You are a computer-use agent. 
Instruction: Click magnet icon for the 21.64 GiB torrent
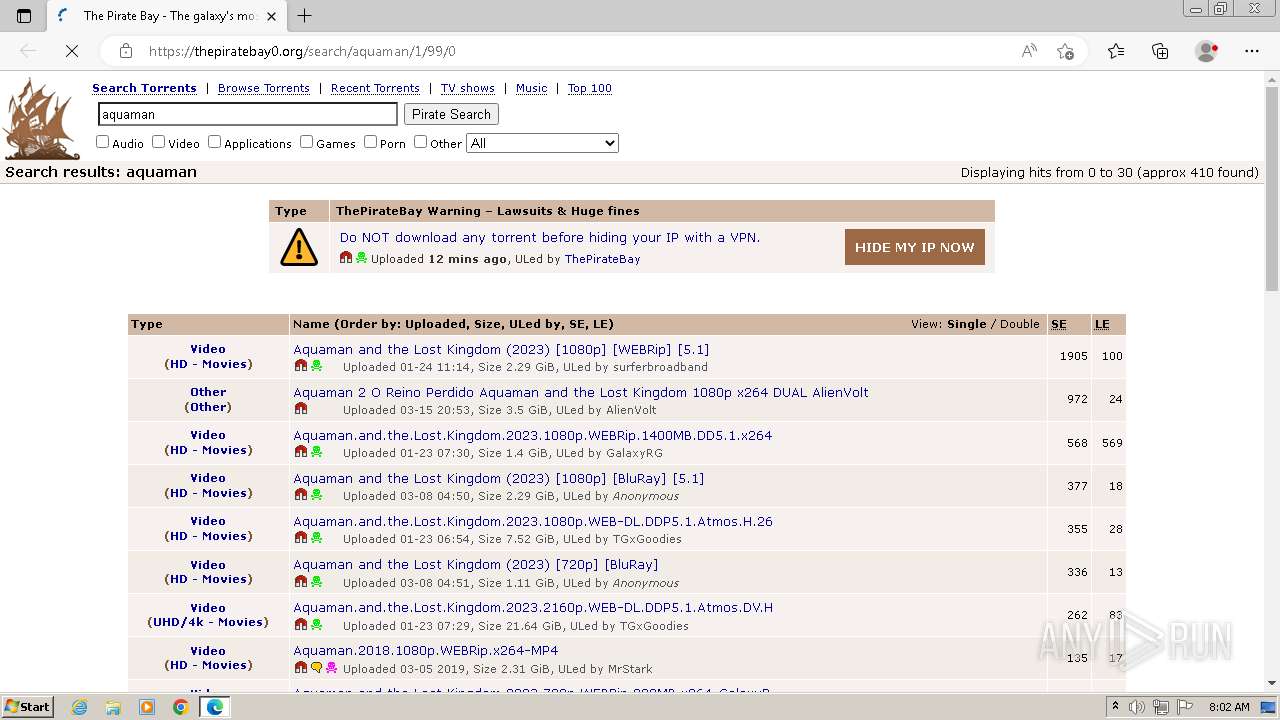[x=301, y=625]
